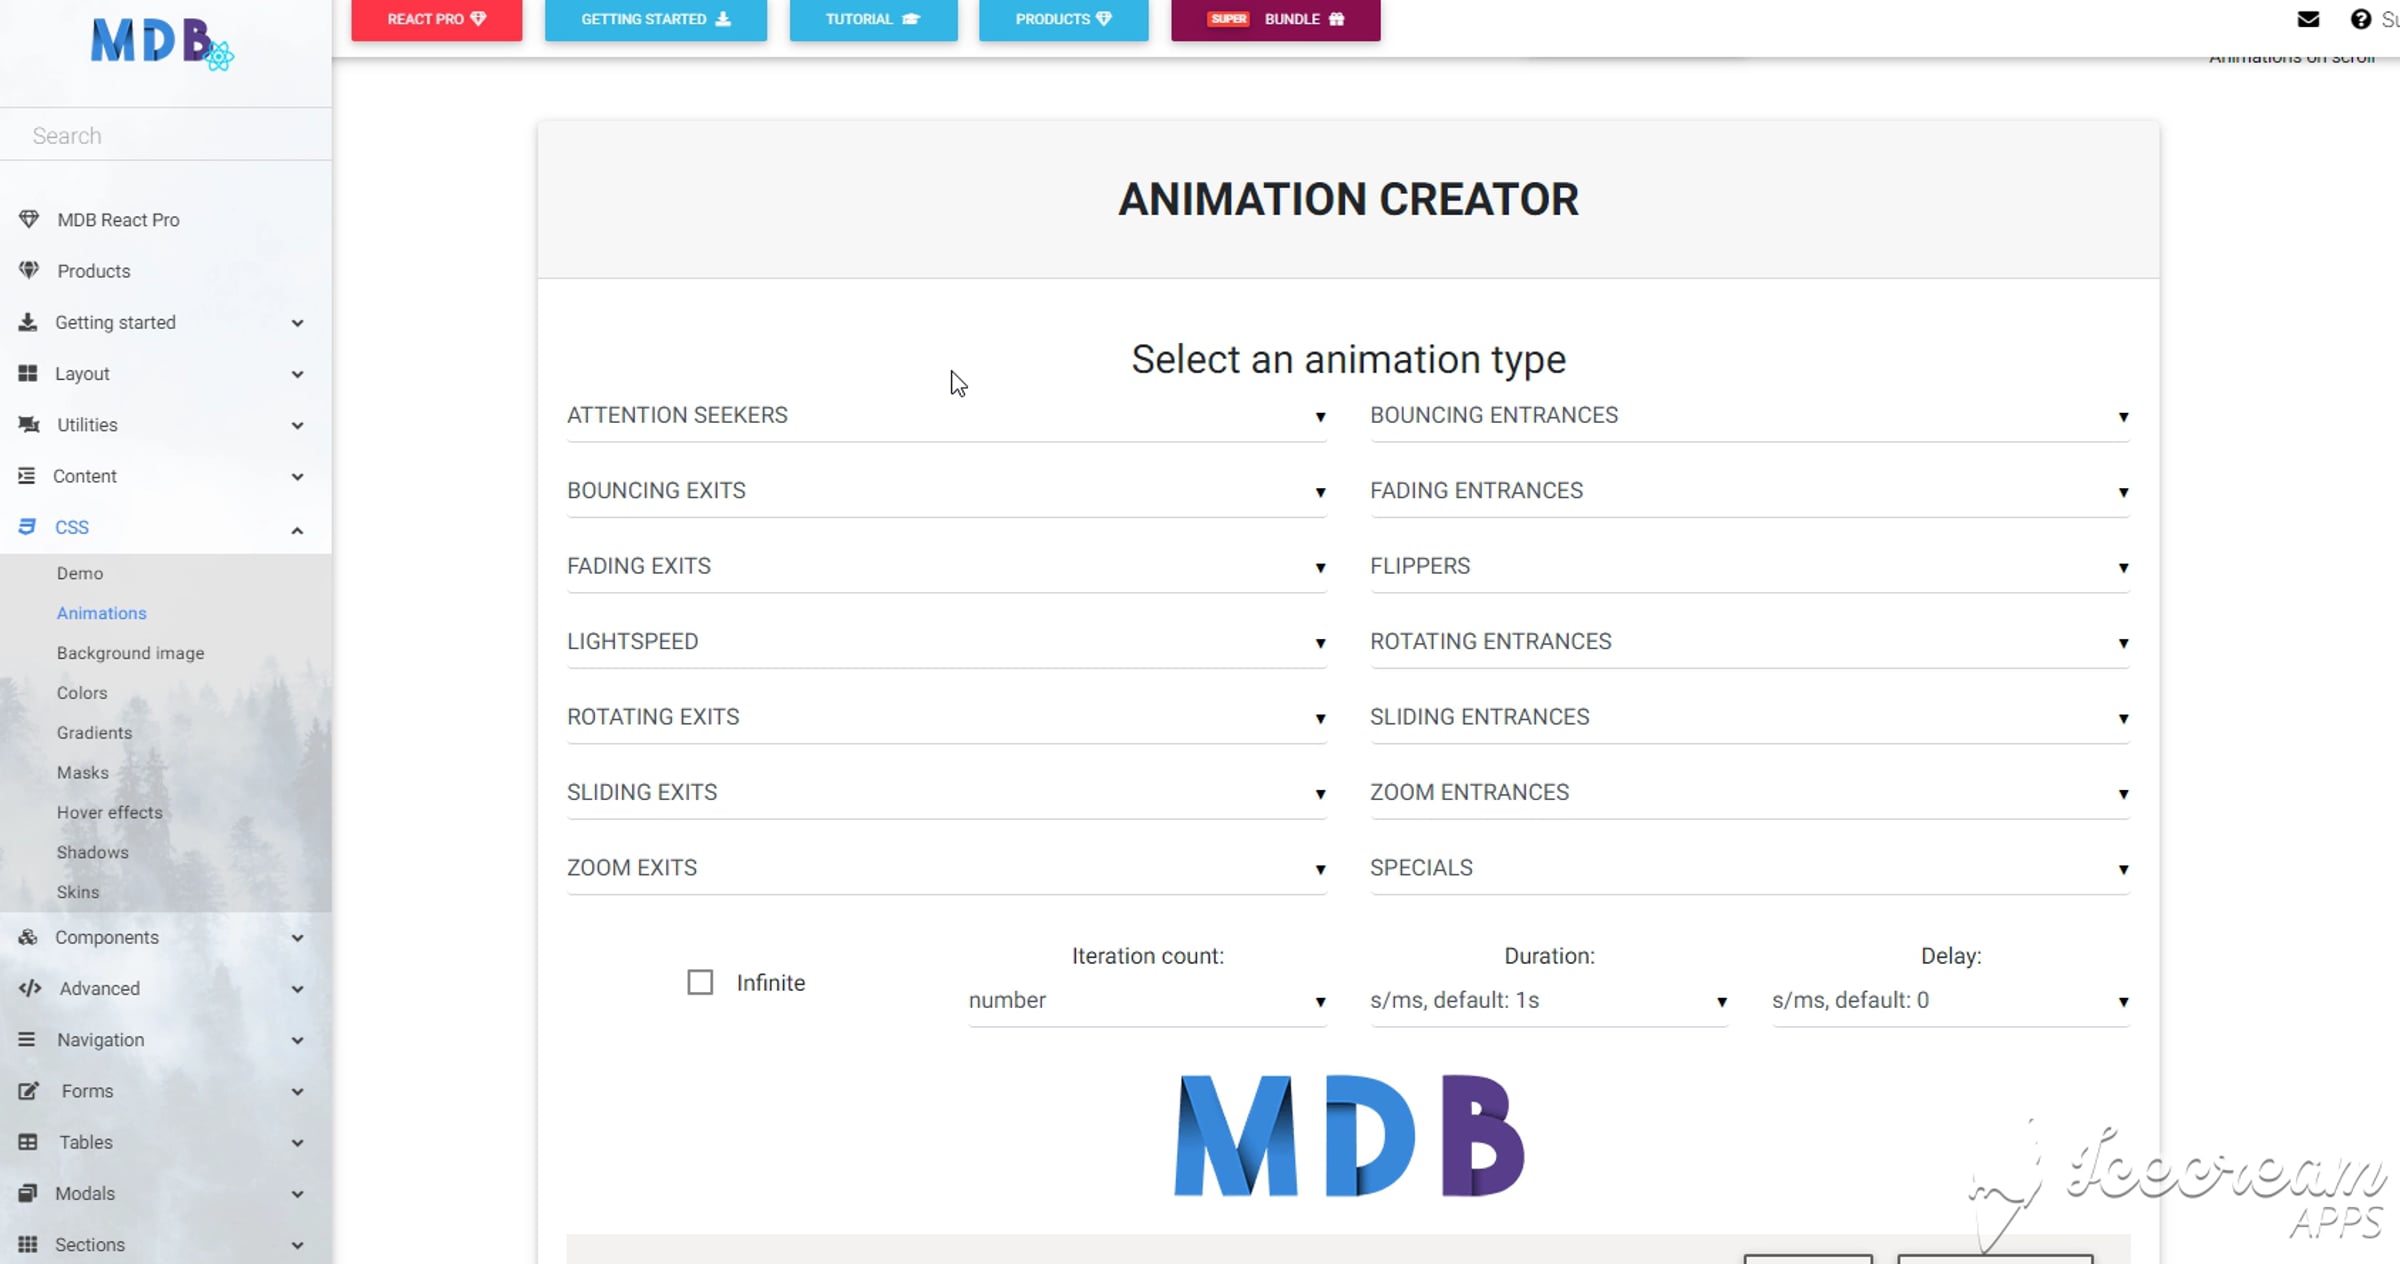This screenshot has width=2400, height=1264.
Task: Open the Fading Exits dropdown
Action: tap(947, 566)
